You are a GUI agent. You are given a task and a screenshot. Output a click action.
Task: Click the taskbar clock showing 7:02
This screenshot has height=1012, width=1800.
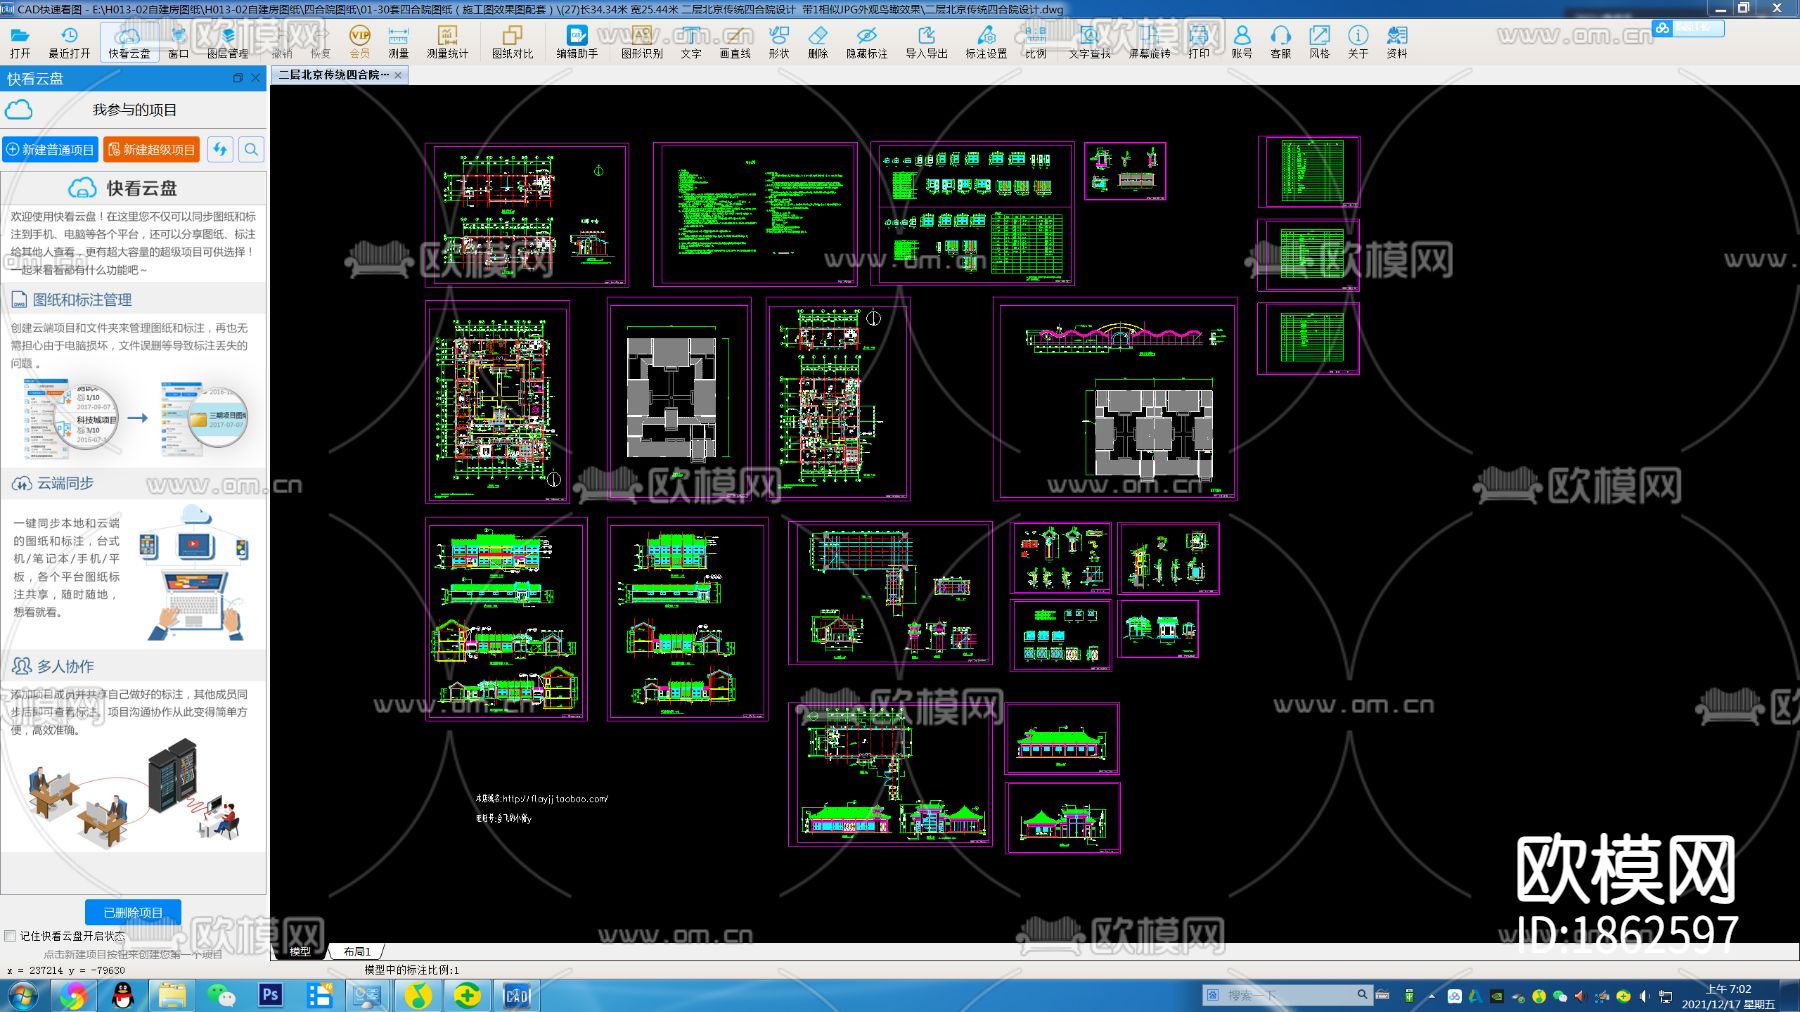[1728, 996]
